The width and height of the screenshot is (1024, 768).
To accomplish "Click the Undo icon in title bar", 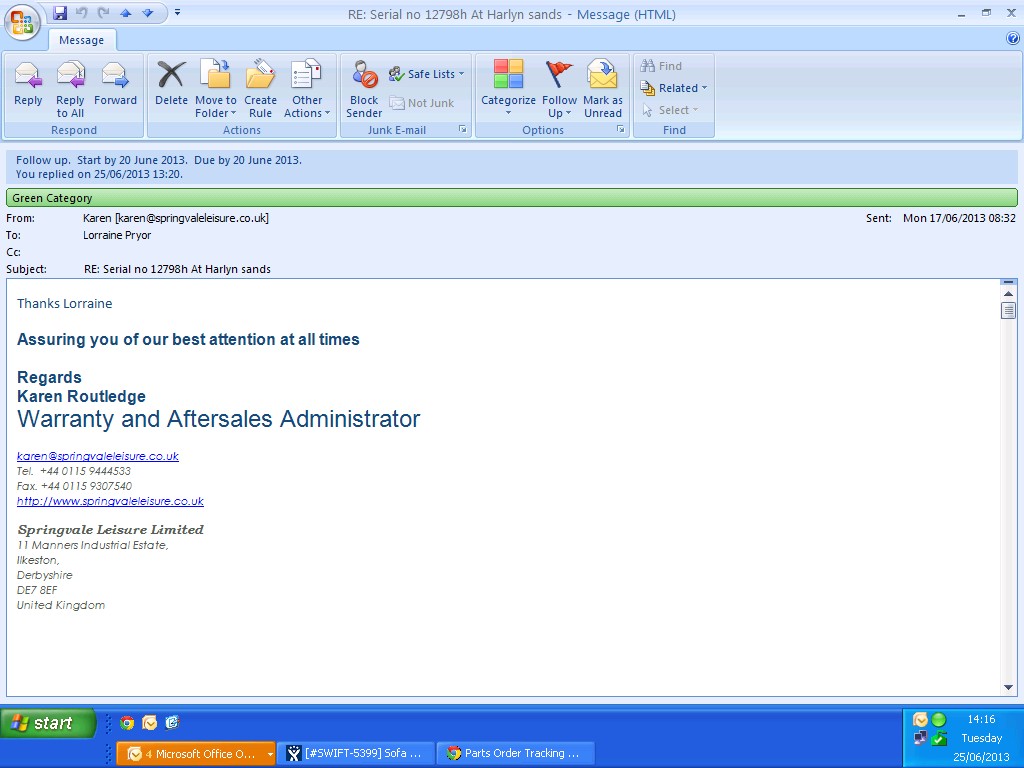I will click(82, 13).
